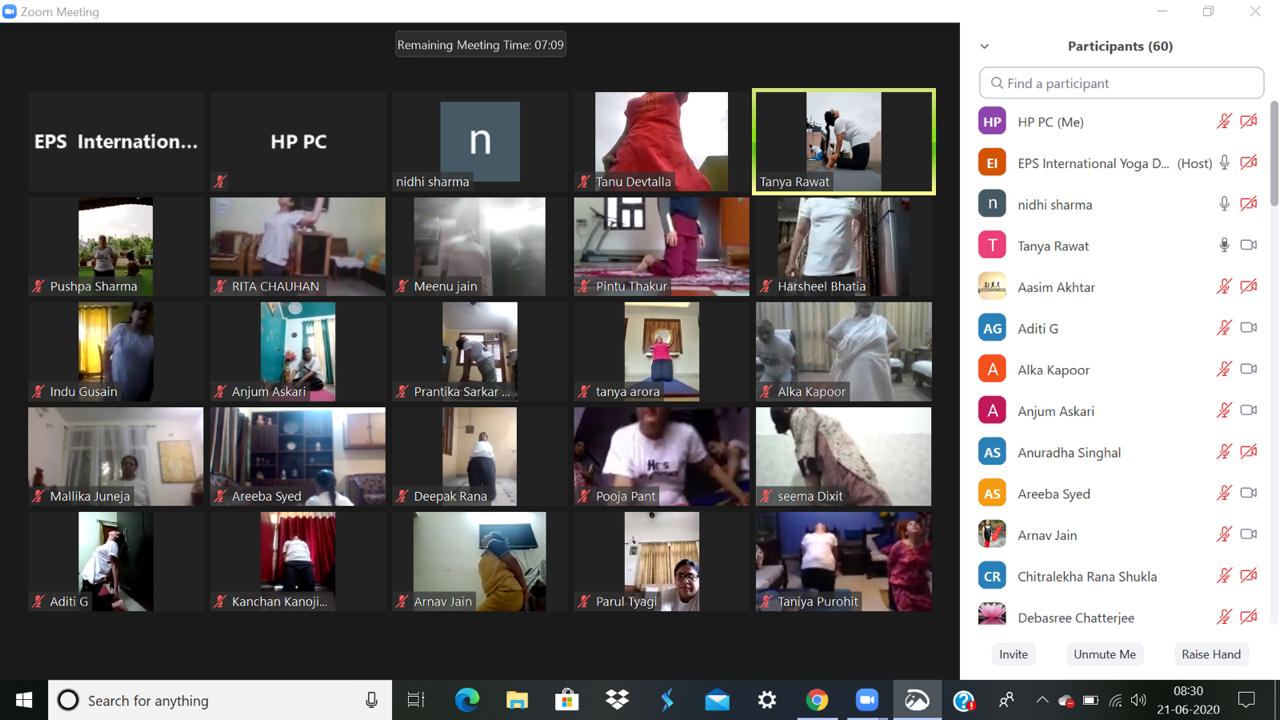This screenshot has height=720, width=1280.
Task: Click HP PC (Me) video-off camera icon
Action: click(1248, 122)
